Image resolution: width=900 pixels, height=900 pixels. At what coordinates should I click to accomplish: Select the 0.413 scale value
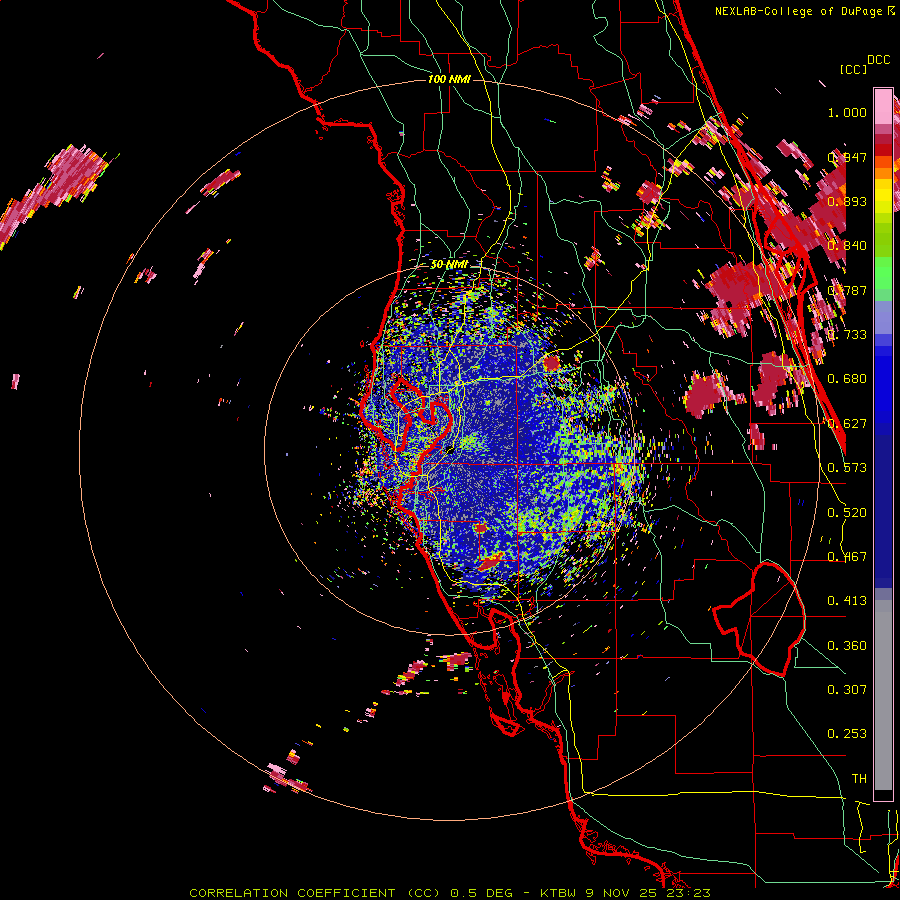847,600
